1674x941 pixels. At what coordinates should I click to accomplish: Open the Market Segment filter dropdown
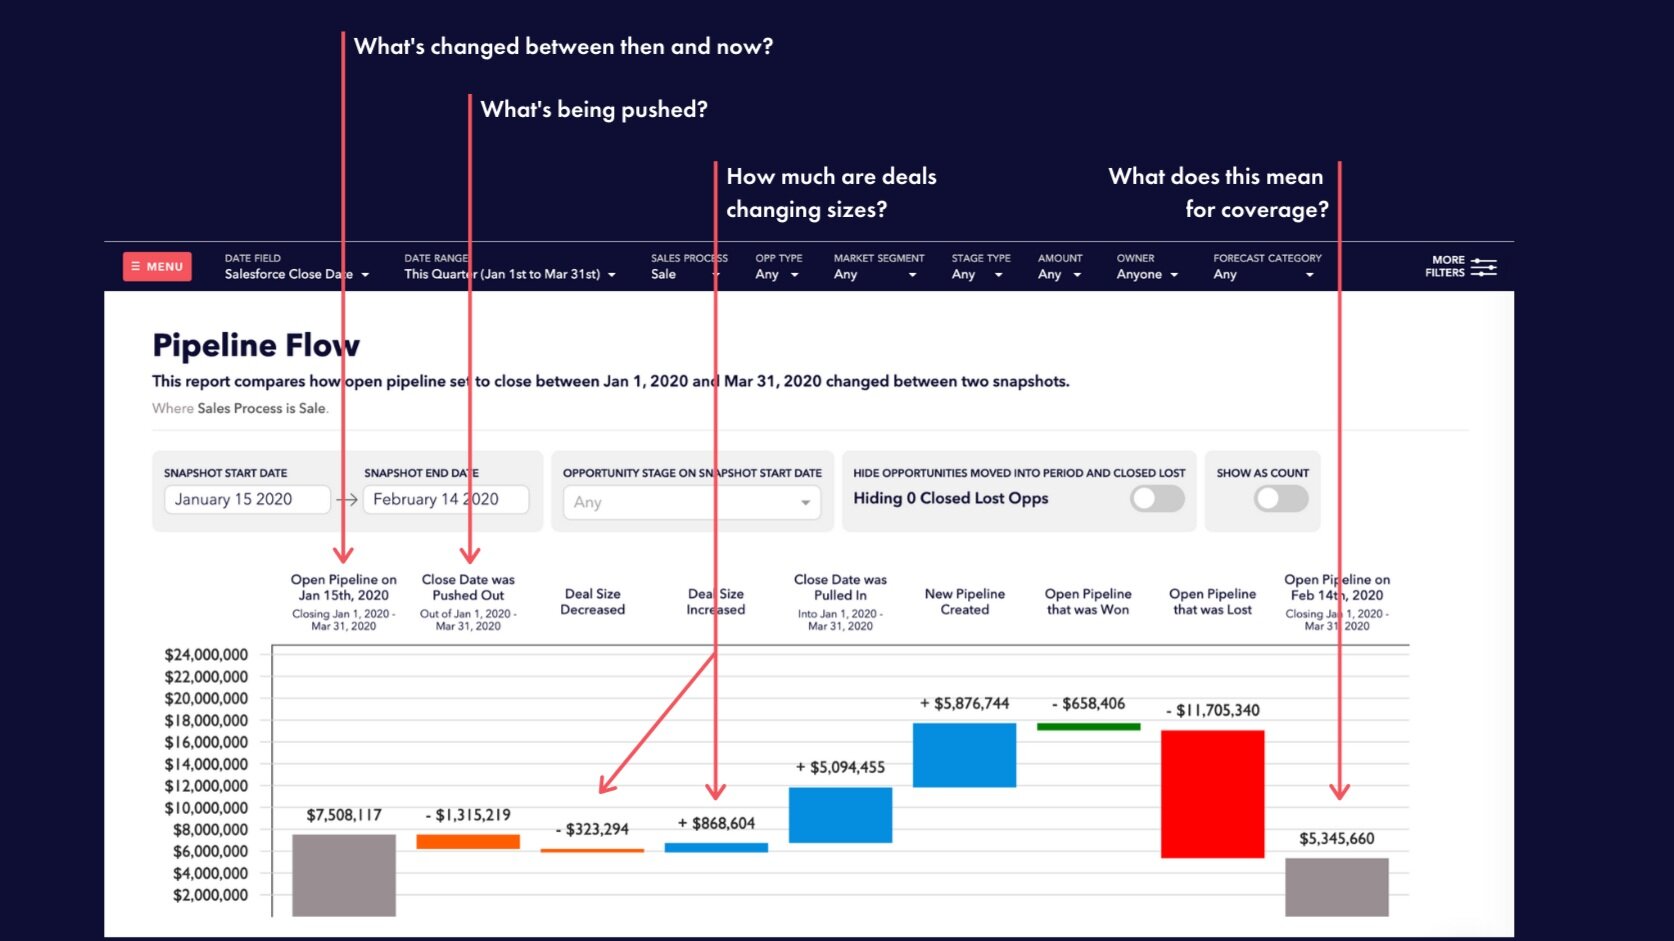878,266
